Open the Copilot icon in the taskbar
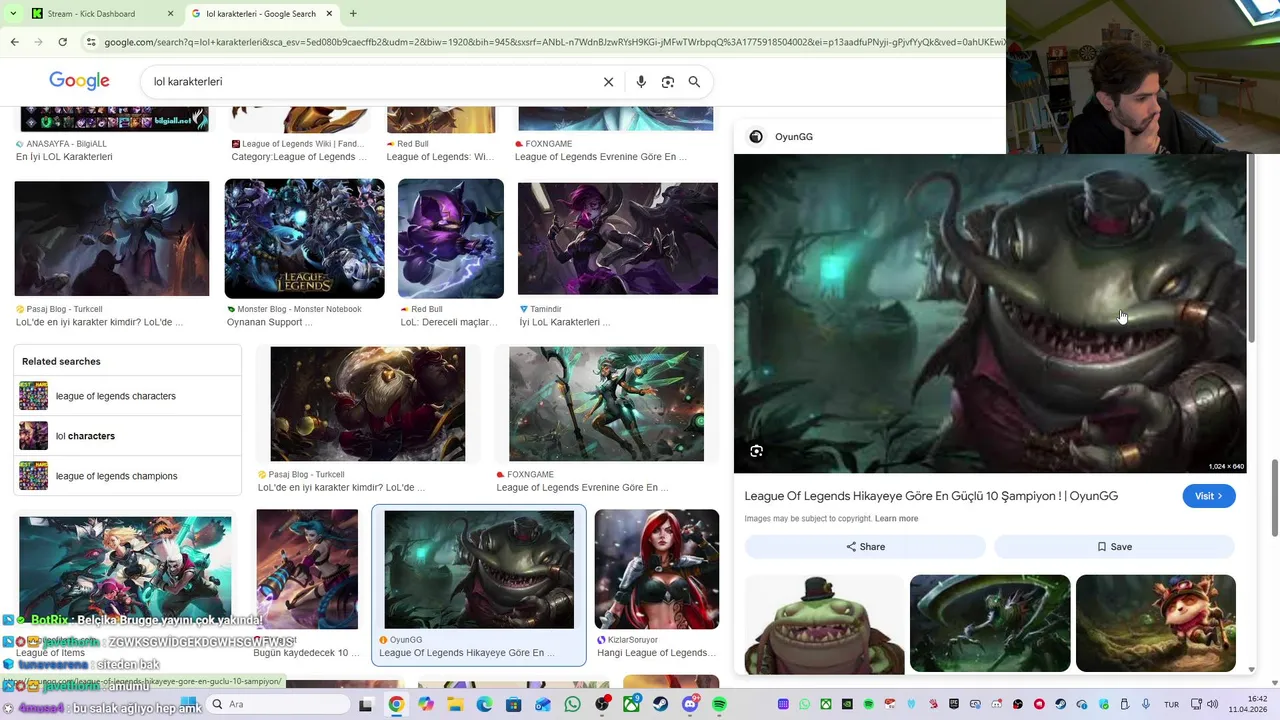 point(426,704)
